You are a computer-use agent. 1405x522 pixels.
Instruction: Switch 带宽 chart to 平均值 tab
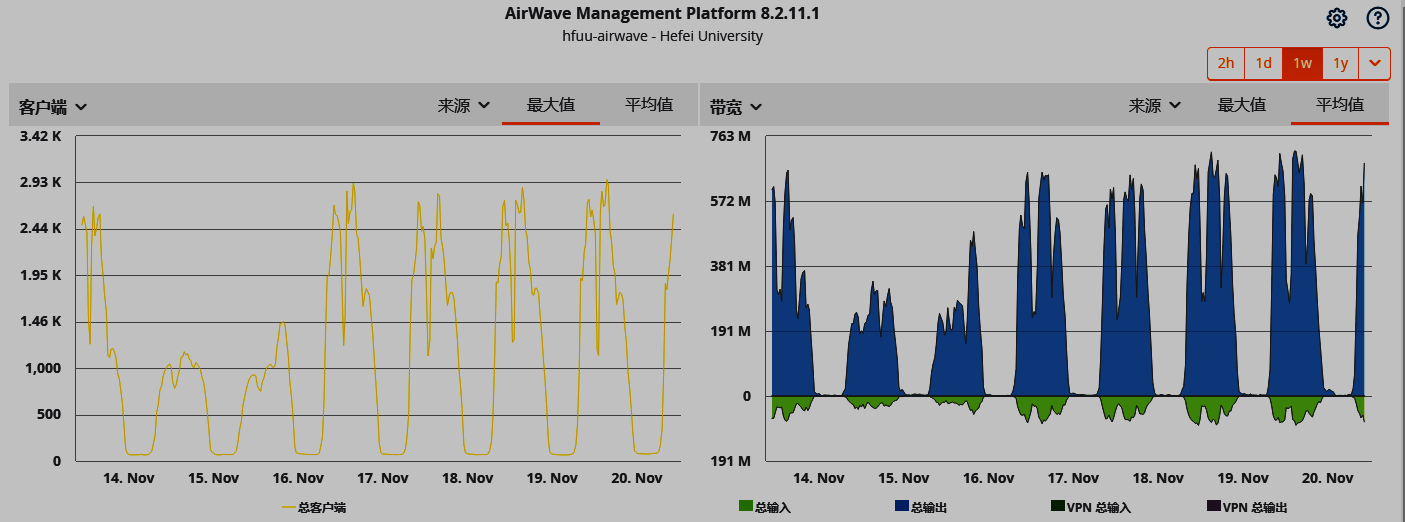[x=1340, y=104]
